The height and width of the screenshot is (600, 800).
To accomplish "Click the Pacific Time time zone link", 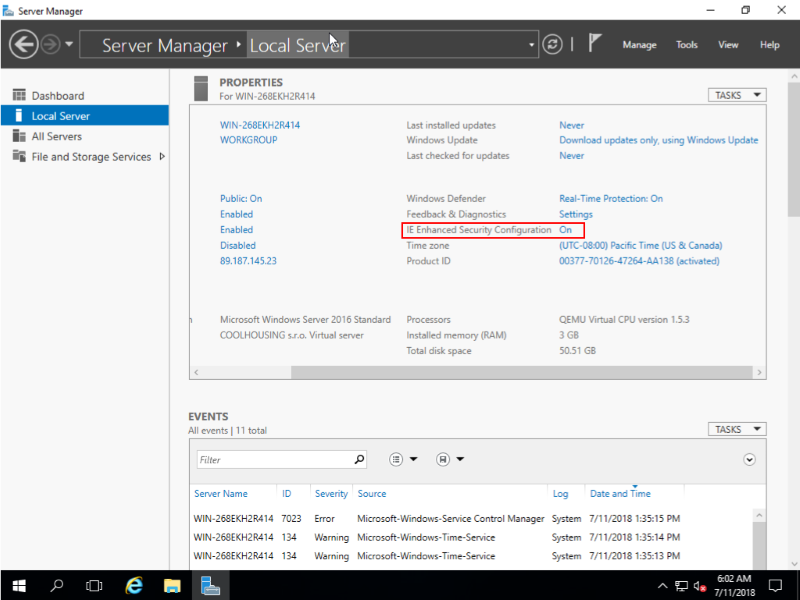I will click(x=640, y=245).
